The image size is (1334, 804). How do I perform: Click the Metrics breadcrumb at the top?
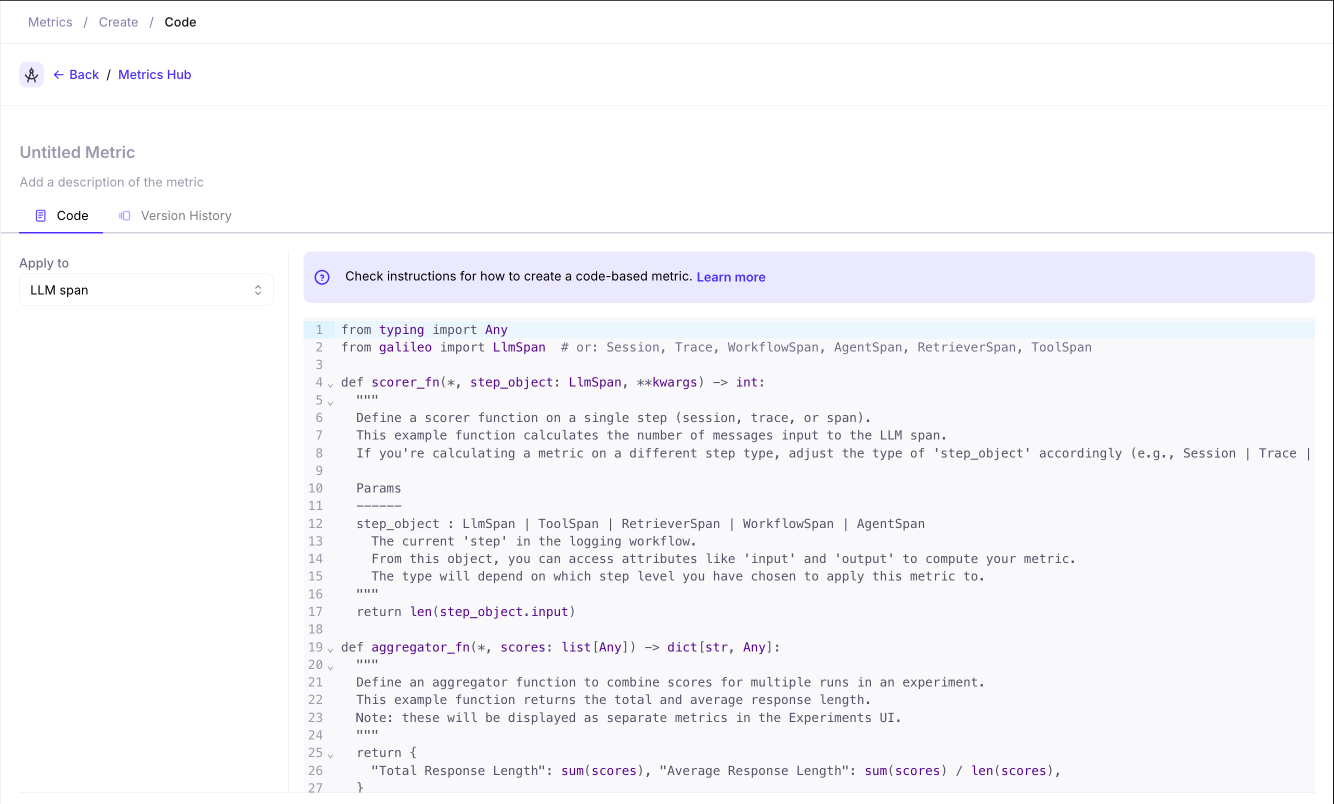pyautogui.click(x=50, y=22)
